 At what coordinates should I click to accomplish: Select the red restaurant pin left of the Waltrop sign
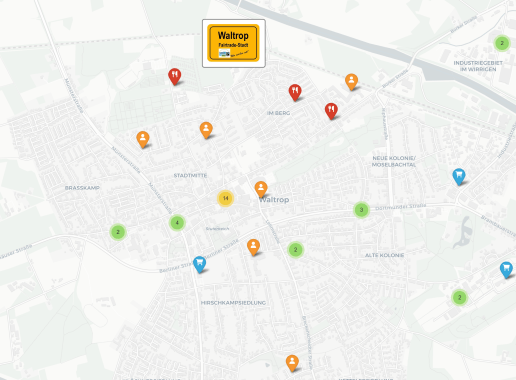[x=175, y=76]
